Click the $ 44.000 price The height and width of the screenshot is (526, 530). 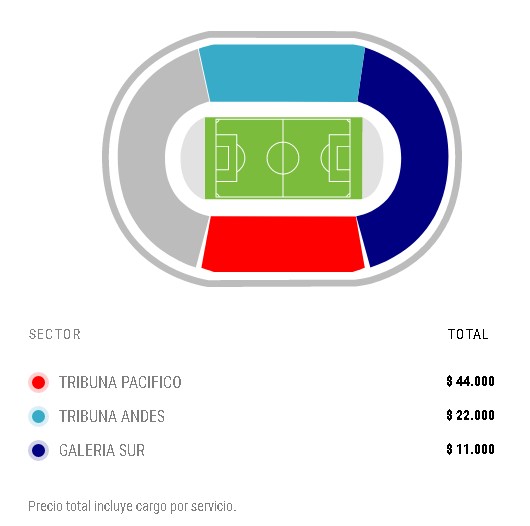click(470, 381)
